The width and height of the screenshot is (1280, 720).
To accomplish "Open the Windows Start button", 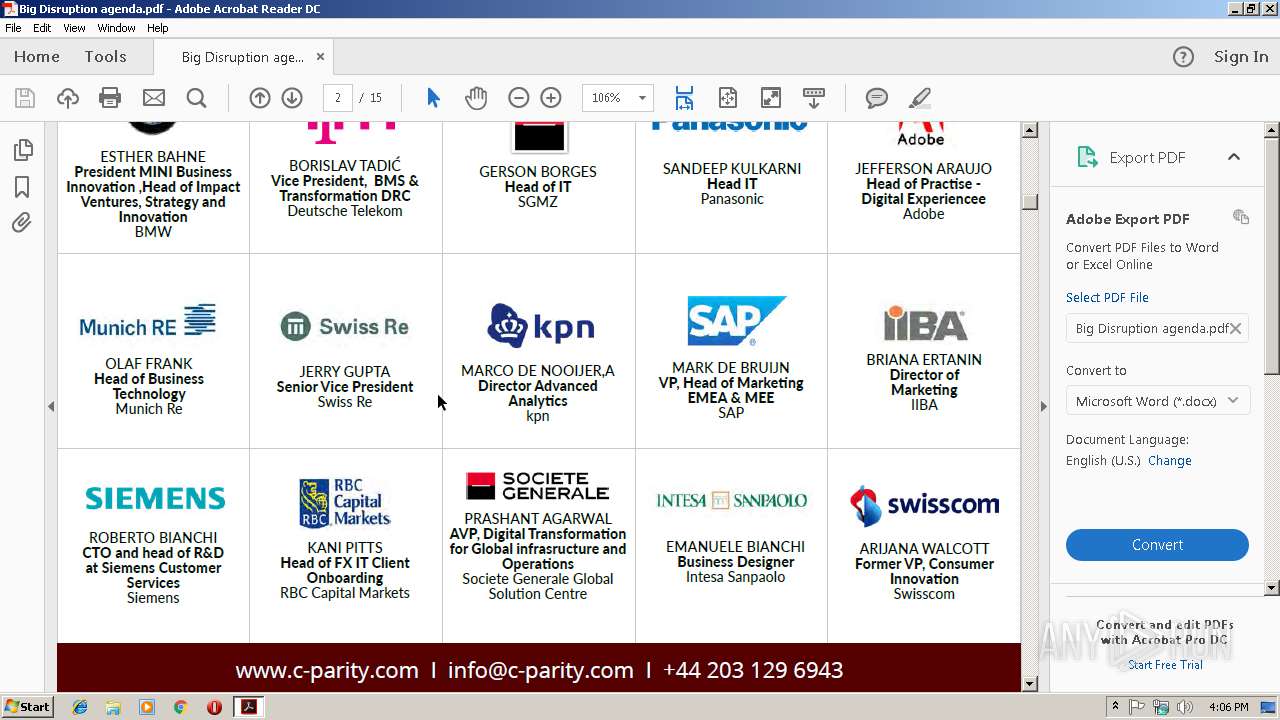I will pos(27,707).
